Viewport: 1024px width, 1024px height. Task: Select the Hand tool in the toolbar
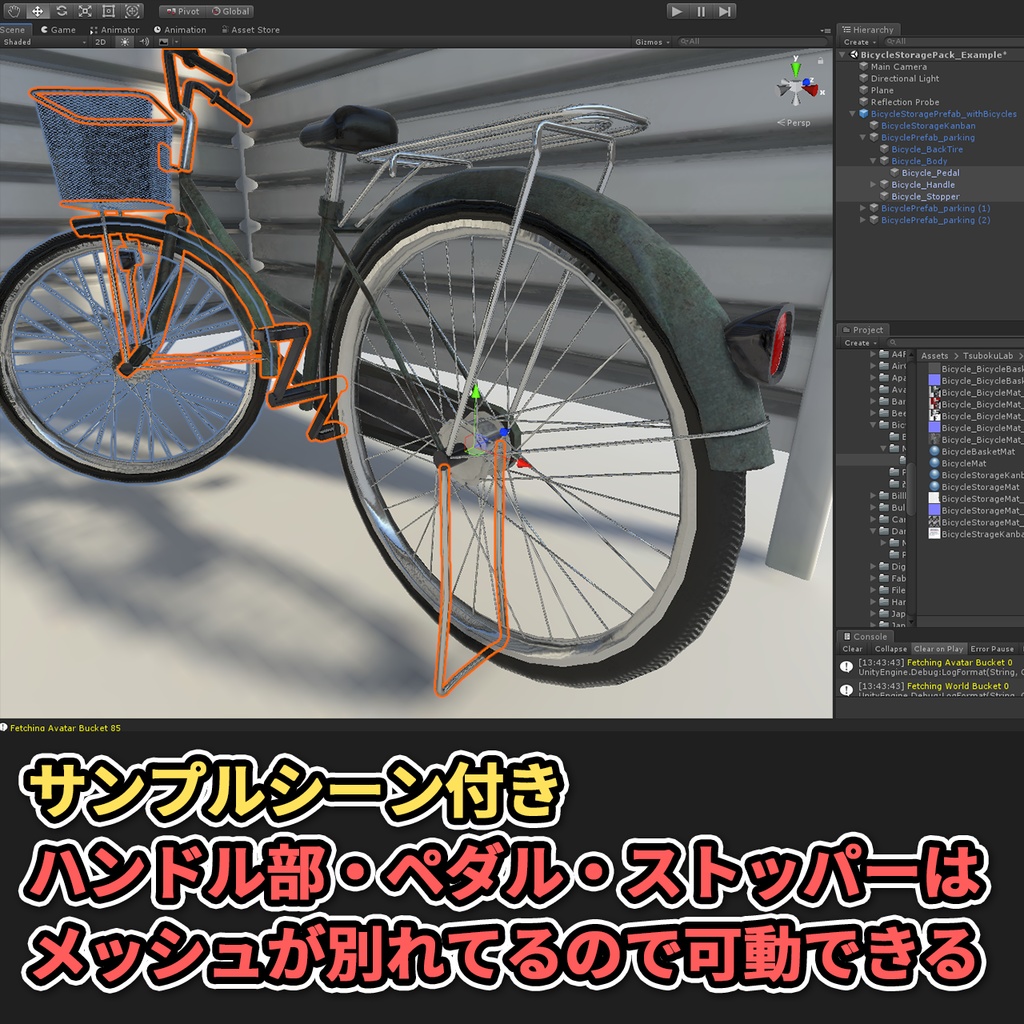(x=13, y=11)
